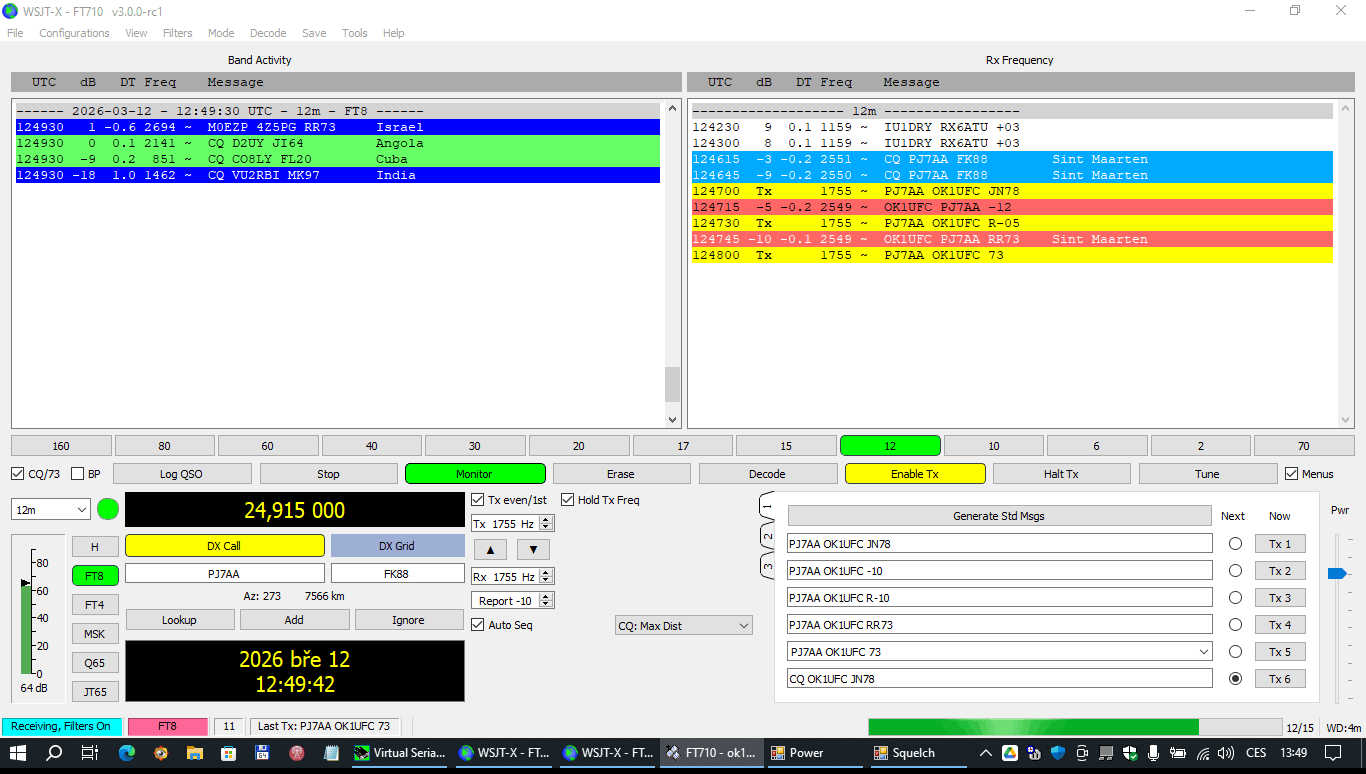Open the Decode menu

coord(268,33)
